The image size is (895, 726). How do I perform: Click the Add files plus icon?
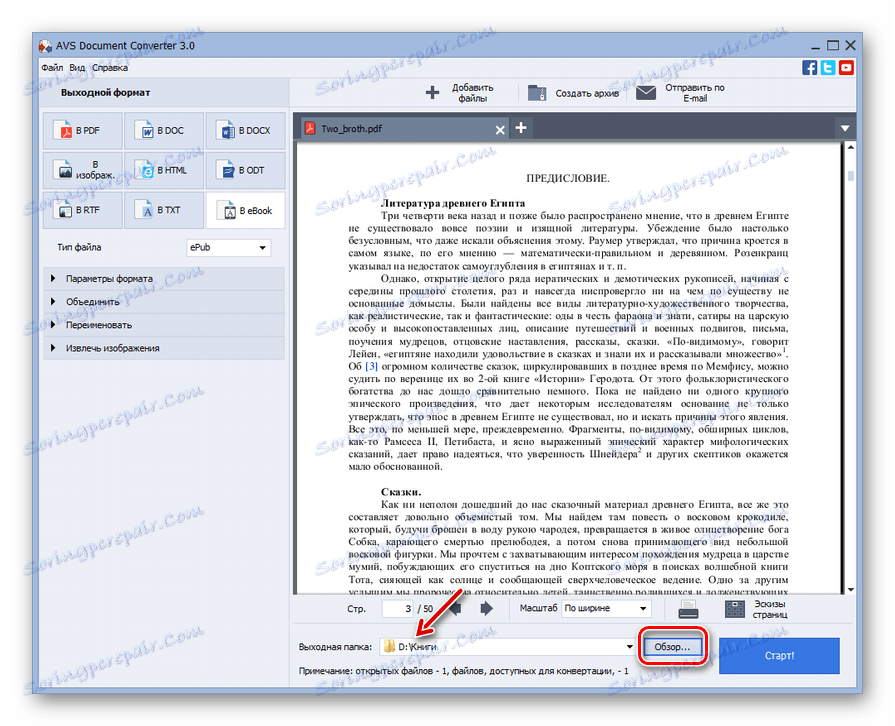click(433, 92)
